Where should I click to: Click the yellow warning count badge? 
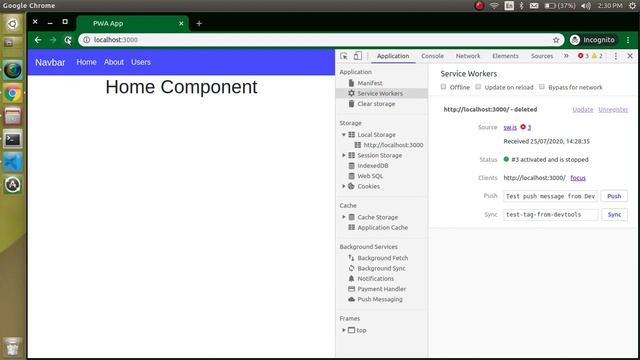[x=597, y=56]
